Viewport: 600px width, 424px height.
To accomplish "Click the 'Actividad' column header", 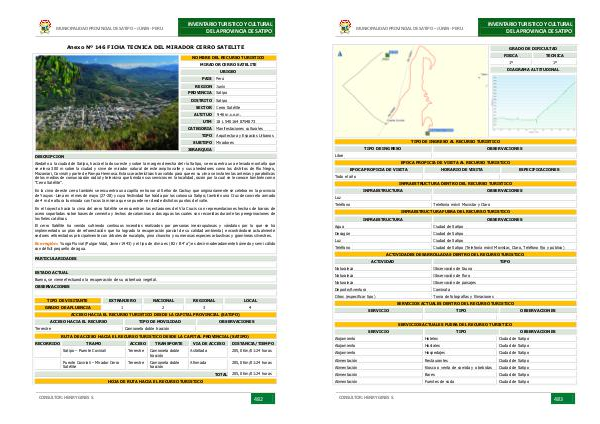I will pyautogui.click(x=383, y=262).
